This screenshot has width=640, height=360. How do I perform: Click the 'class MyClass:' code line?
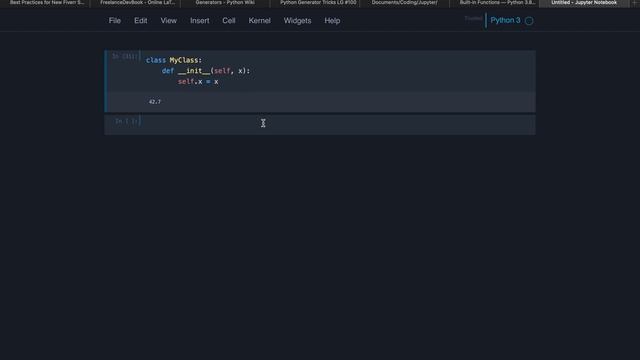(174, 60)
